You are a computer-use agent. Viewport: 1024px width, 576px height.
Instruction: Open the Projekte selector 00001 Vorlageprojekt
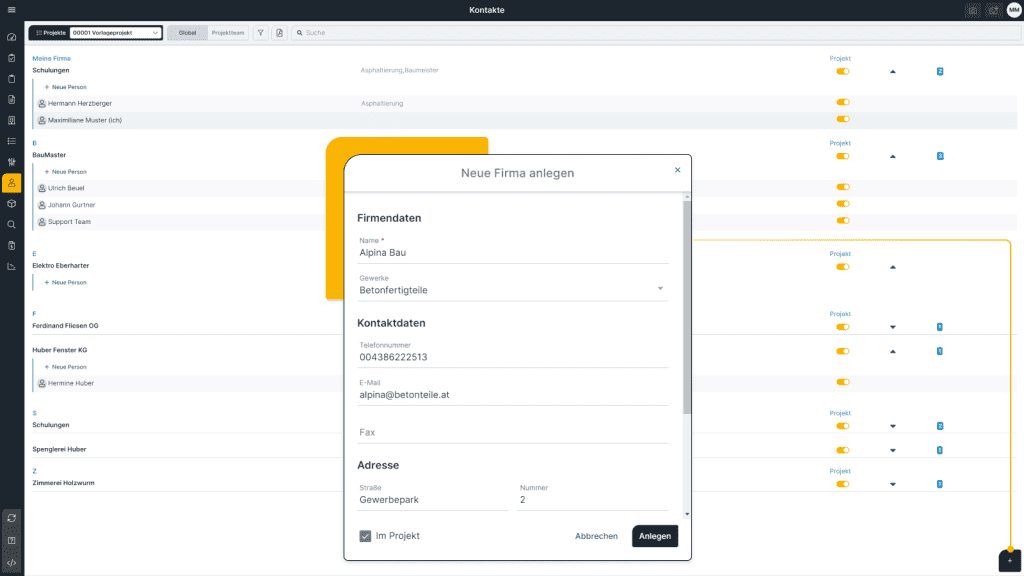(x=114, y=33)
